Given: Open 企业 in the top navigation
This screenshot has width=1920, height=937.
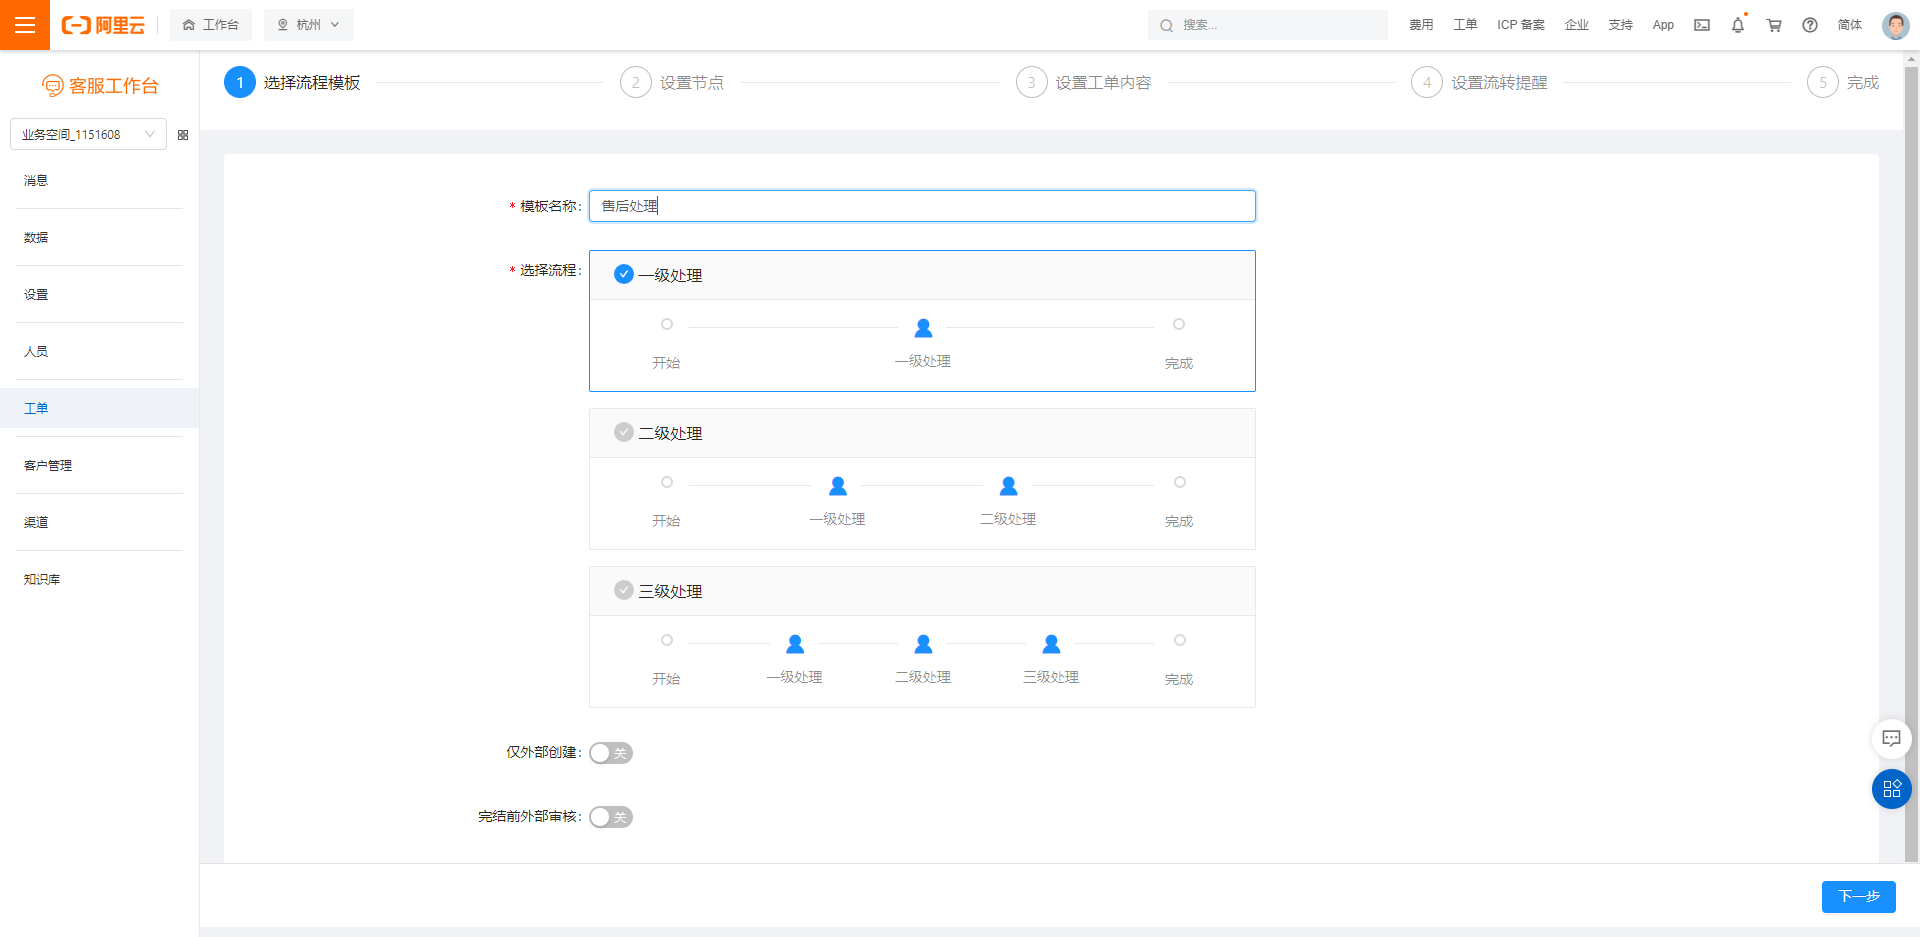Looking at the screenshot, I should pyautogui.click(x=1577, y=25).
